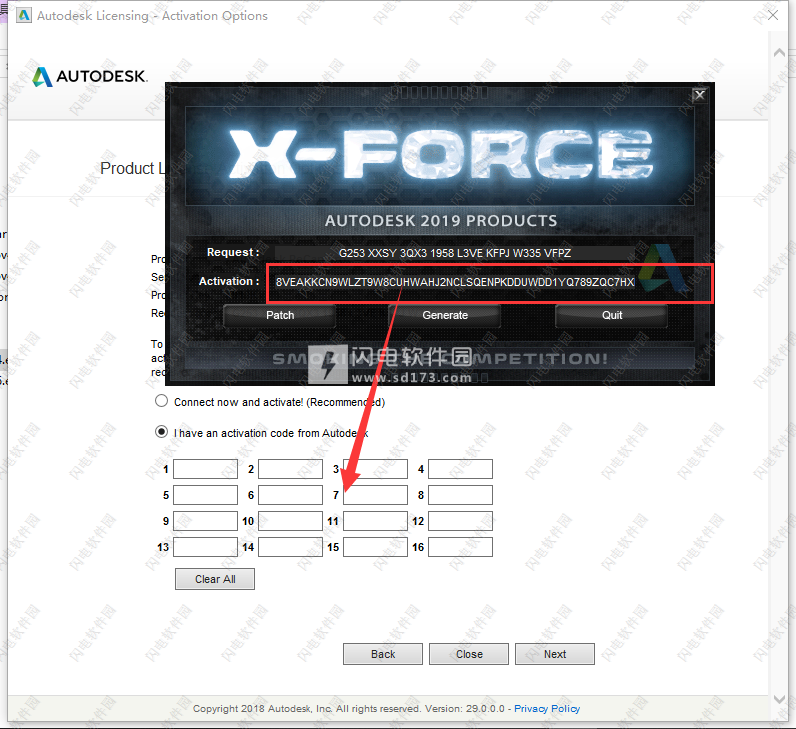Click activation code box 14
This screenshot has width=796, height=729.
(290, 547)
